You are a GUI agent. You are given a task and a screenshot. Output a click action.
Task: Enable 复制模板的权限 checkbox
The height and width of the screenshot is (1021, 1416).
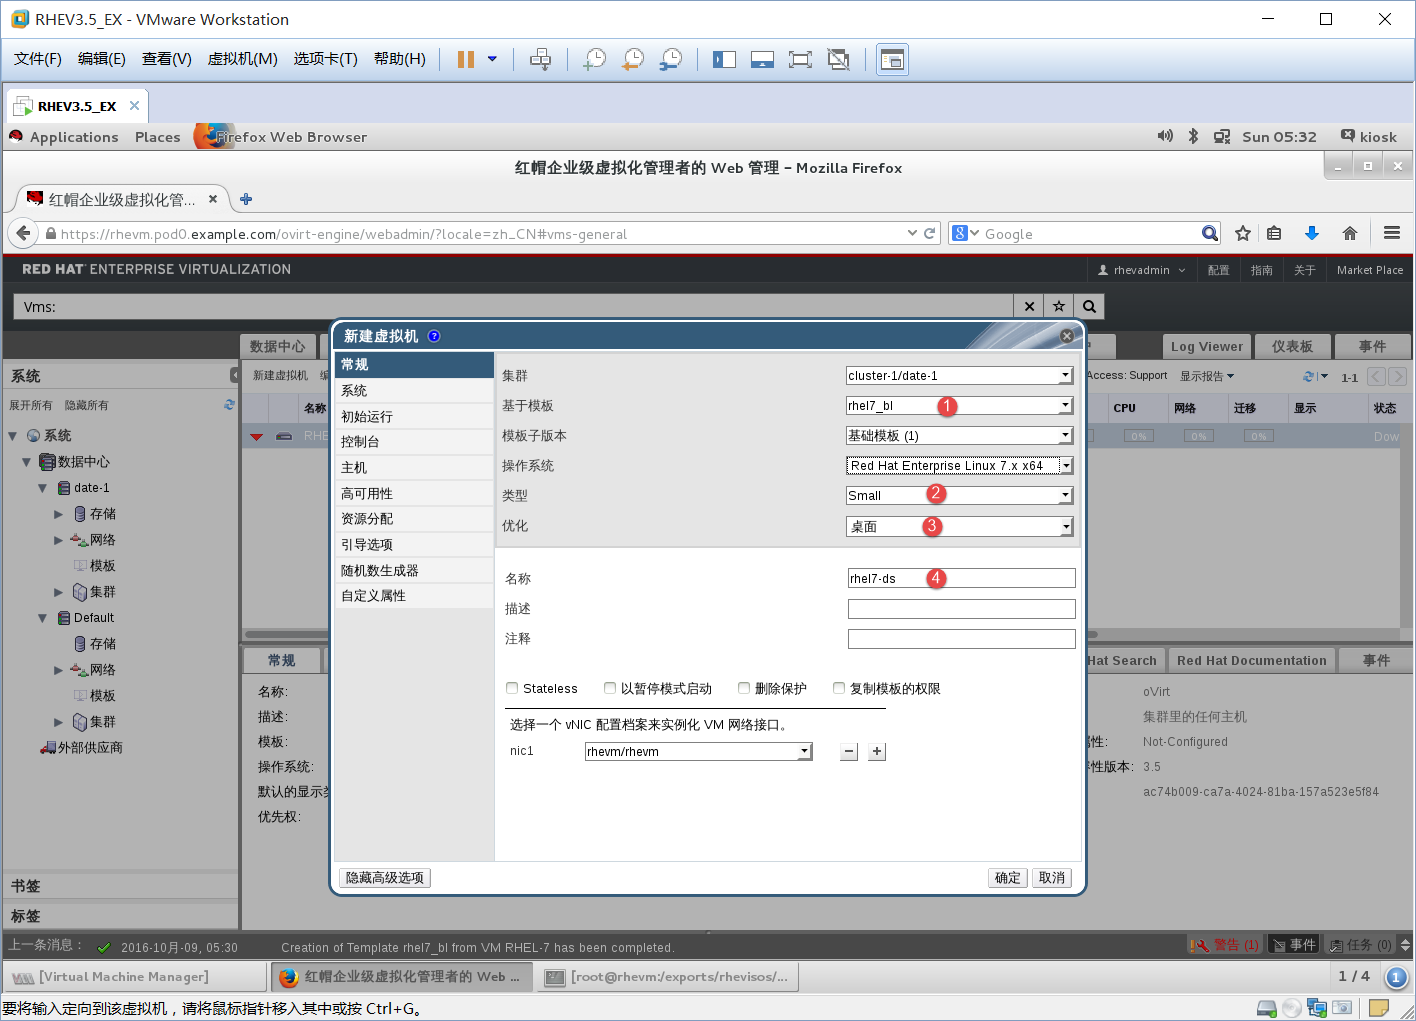839,688
